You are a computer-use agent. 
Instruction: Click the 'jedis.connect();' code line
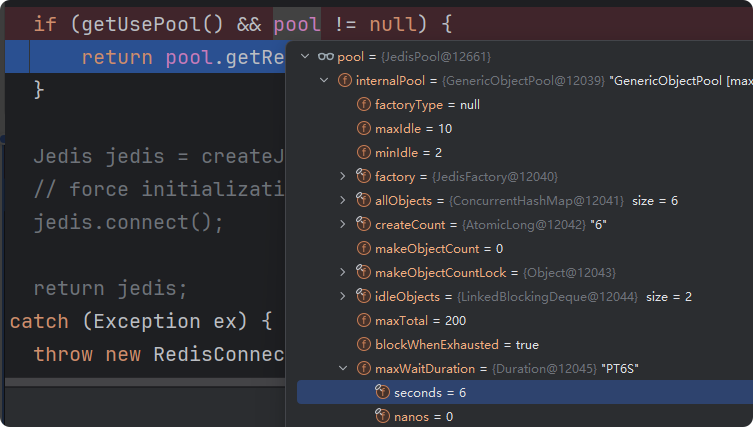coord(129,222)
